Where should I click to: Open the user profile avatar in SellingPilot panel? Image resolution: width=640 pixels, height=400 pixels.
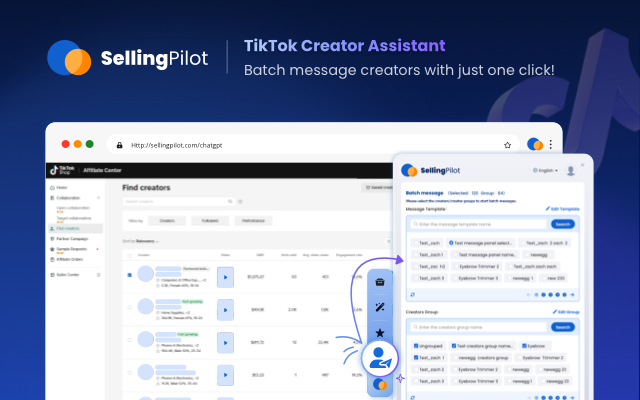click(571, 170)
